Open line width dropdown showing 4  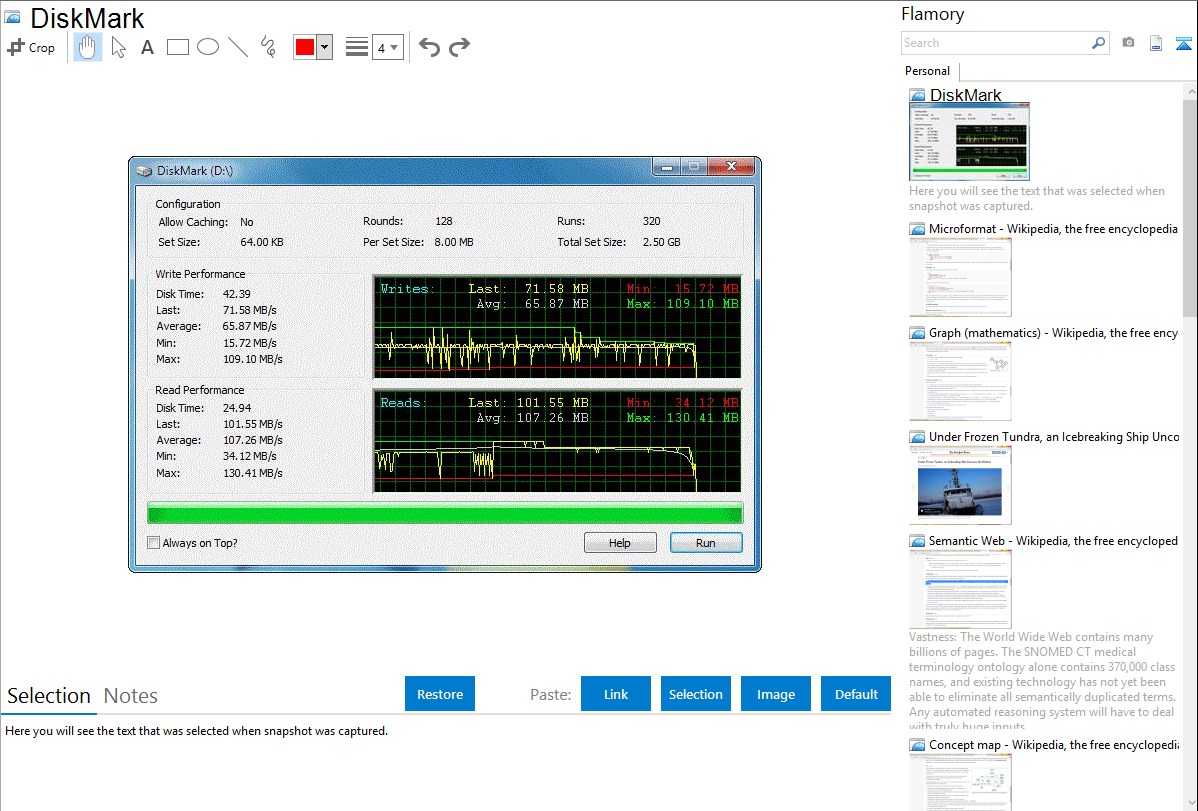387,48
